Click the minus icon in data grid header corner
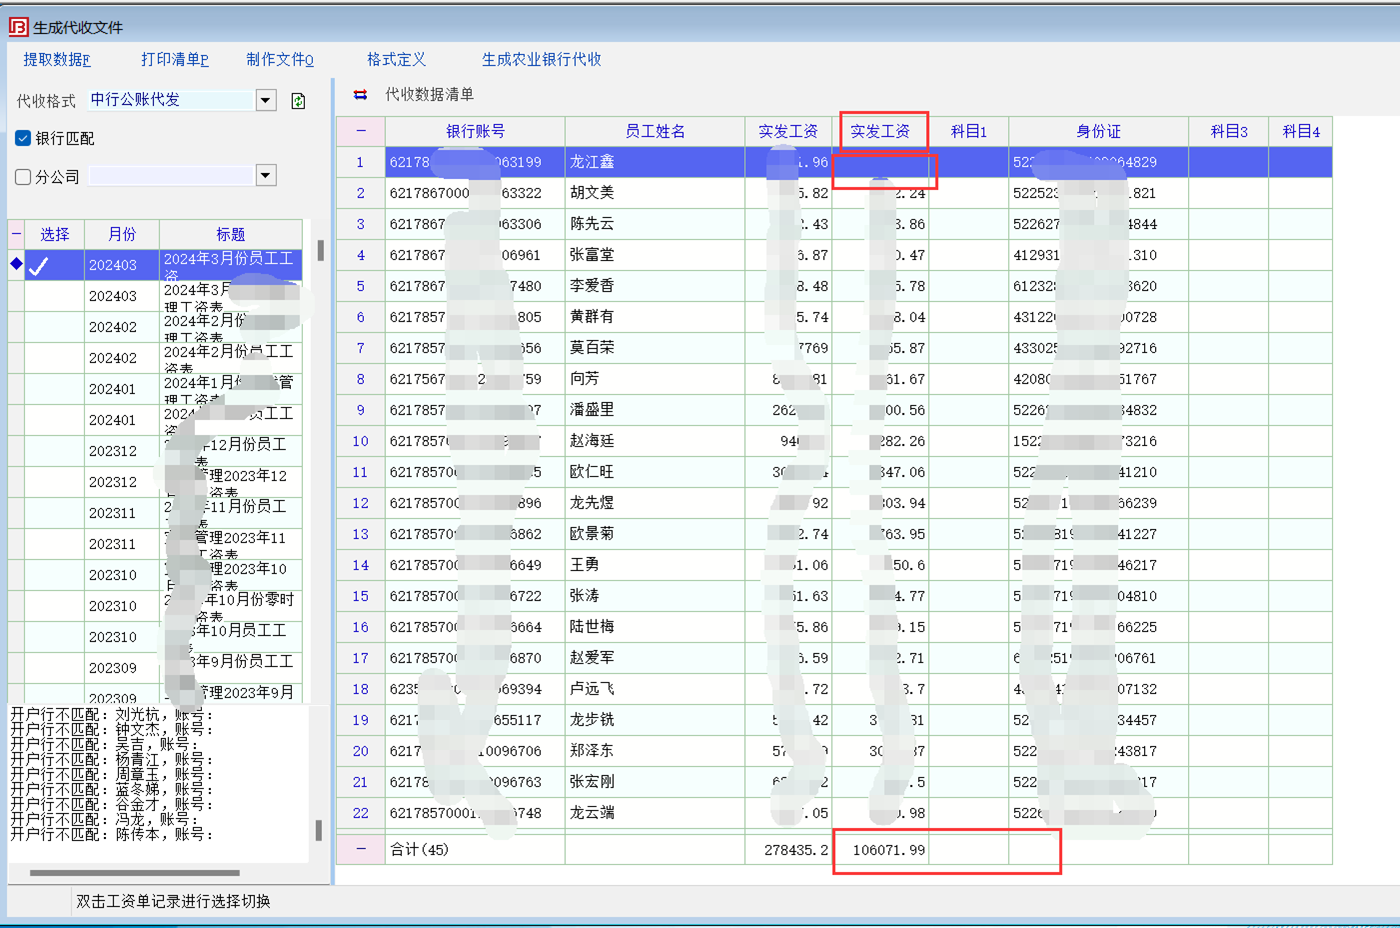 pos(361,131)
